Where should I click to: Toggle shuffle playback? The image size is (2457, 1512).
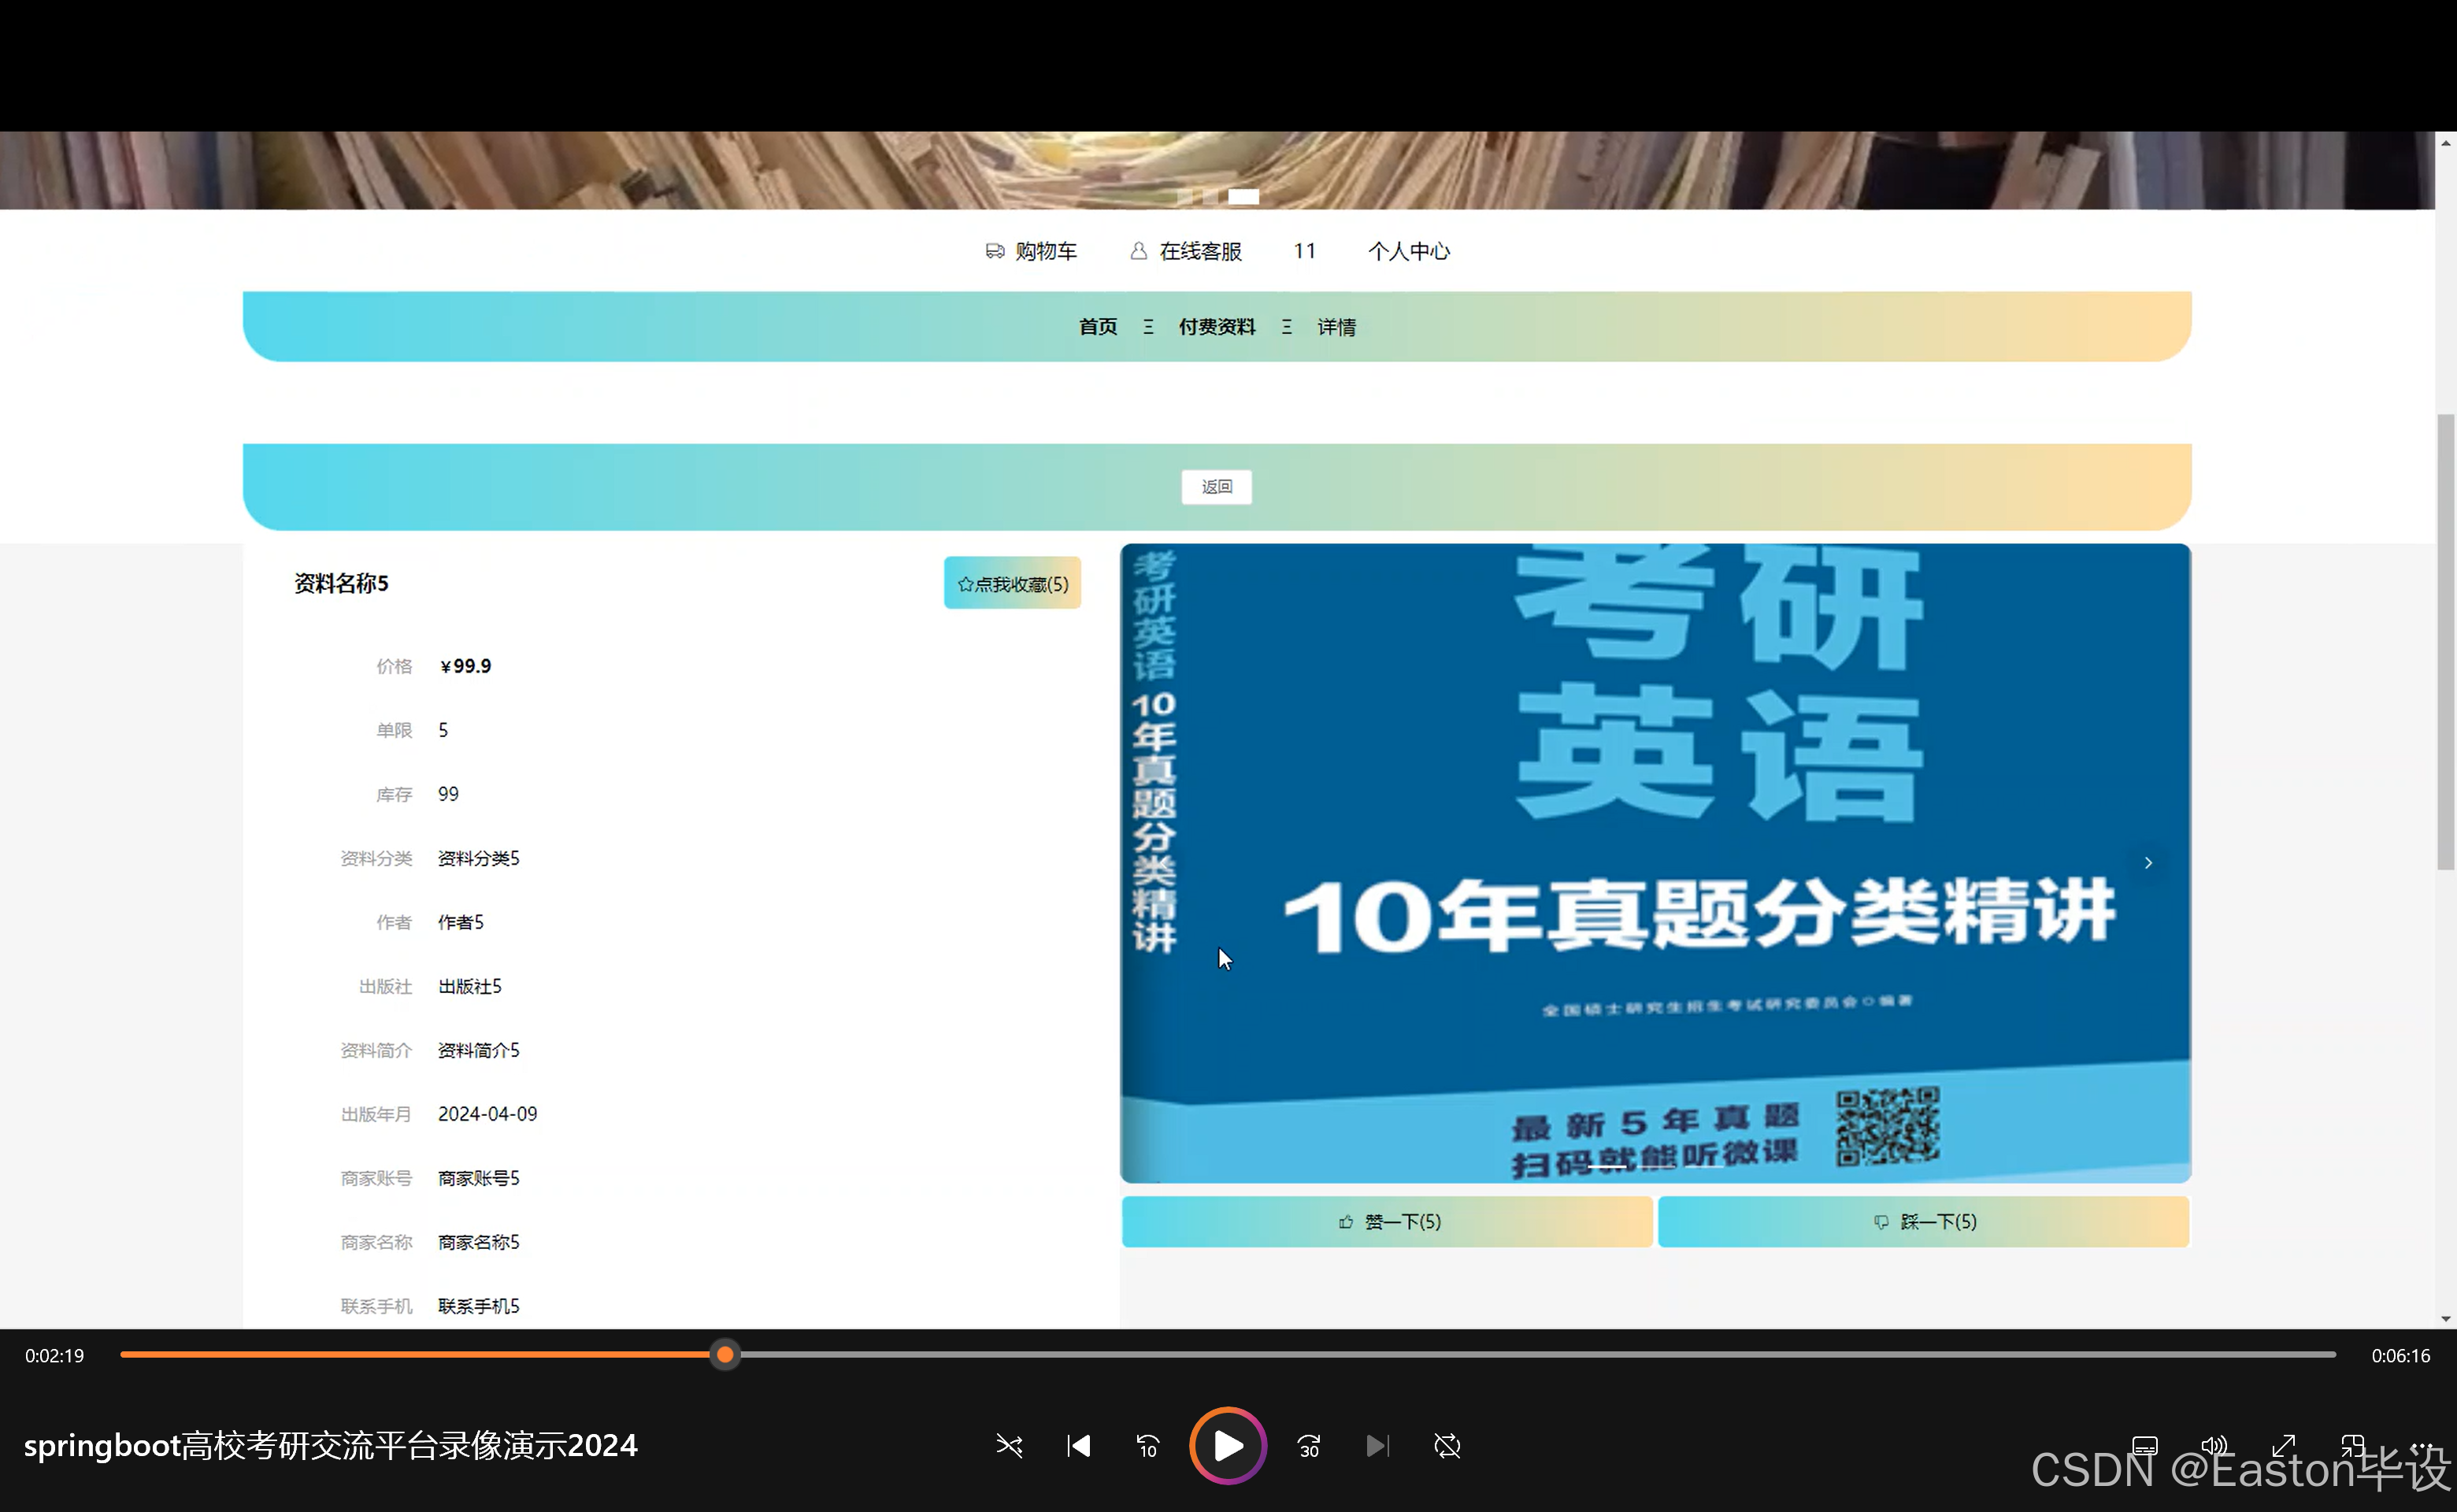[x=1009, y=1446]
